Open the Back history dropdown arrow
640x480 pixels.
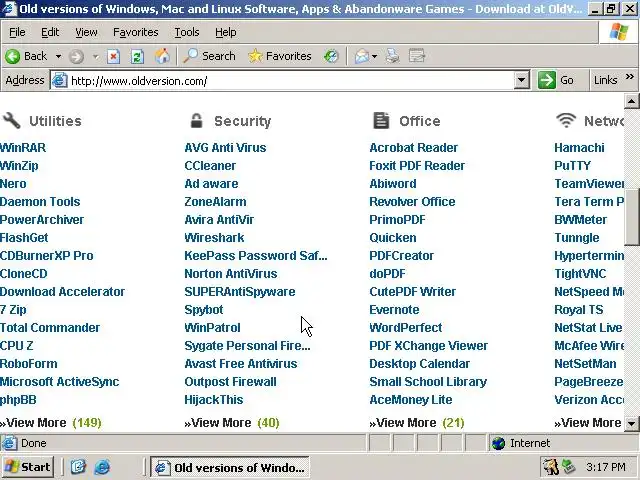coord(58,56)
